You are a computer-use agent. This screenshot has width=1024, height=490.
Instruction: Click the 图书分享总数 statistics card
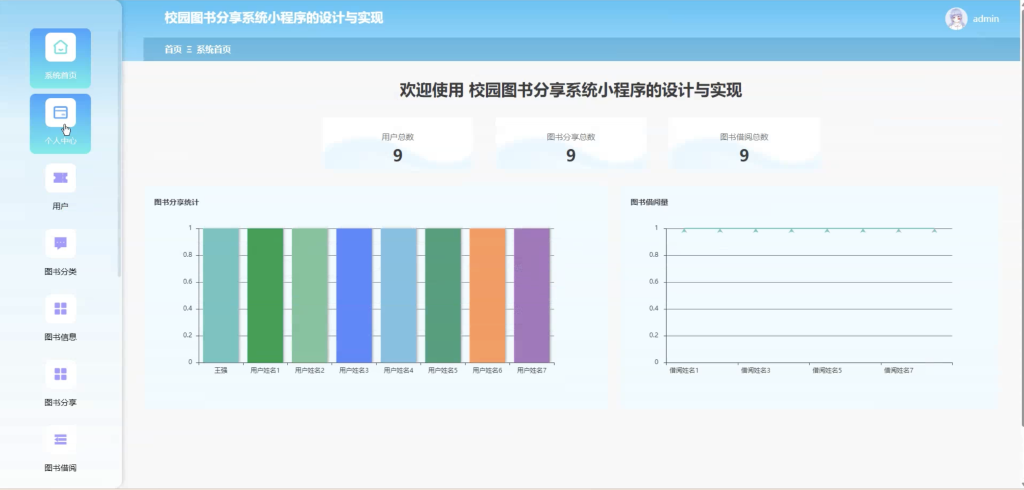571,144
